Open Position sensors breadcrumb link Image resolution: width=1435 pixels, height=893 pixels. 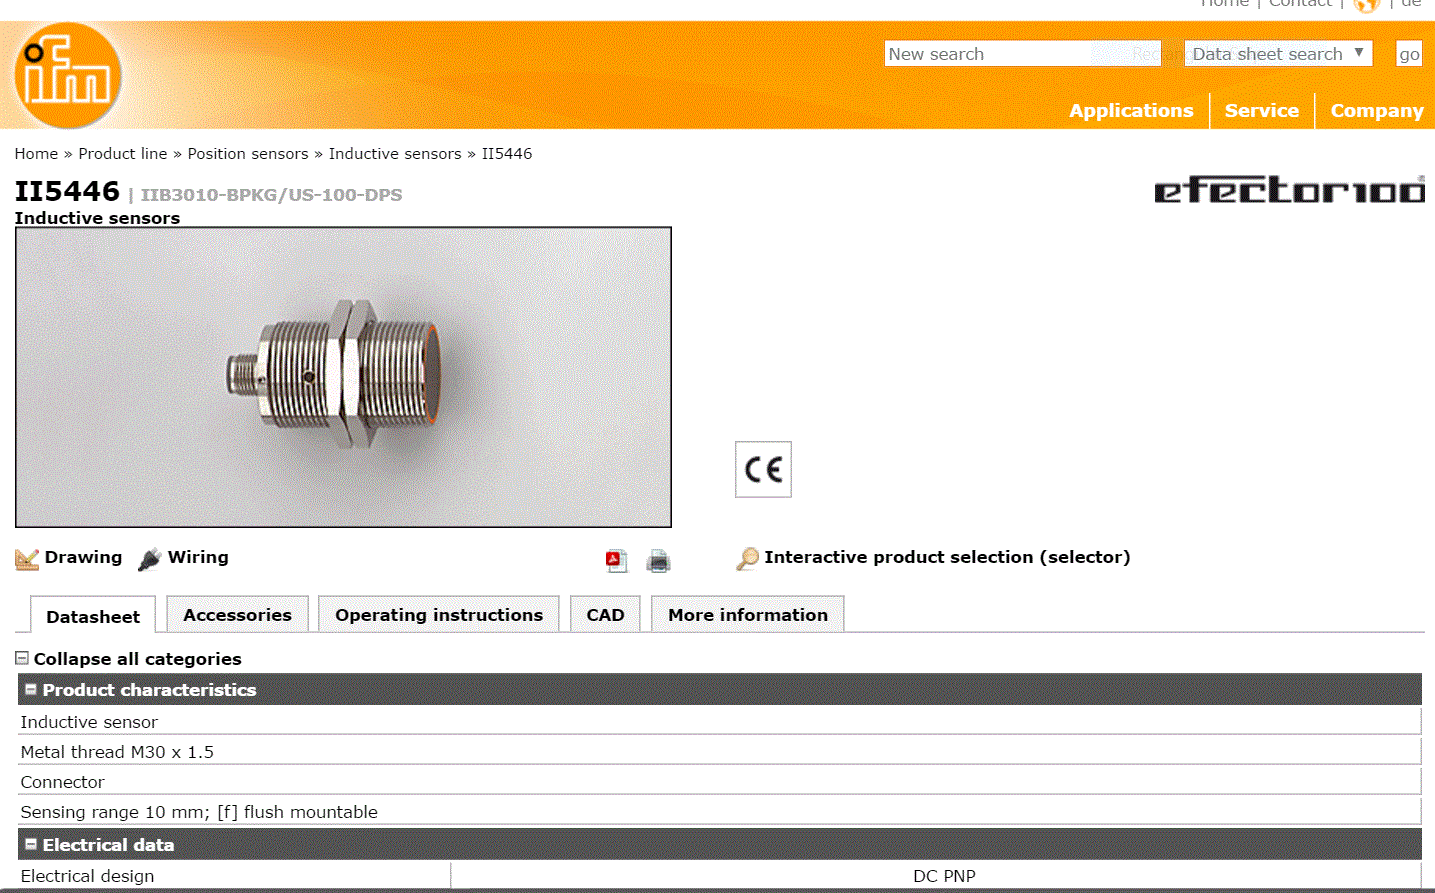point(248,153)
